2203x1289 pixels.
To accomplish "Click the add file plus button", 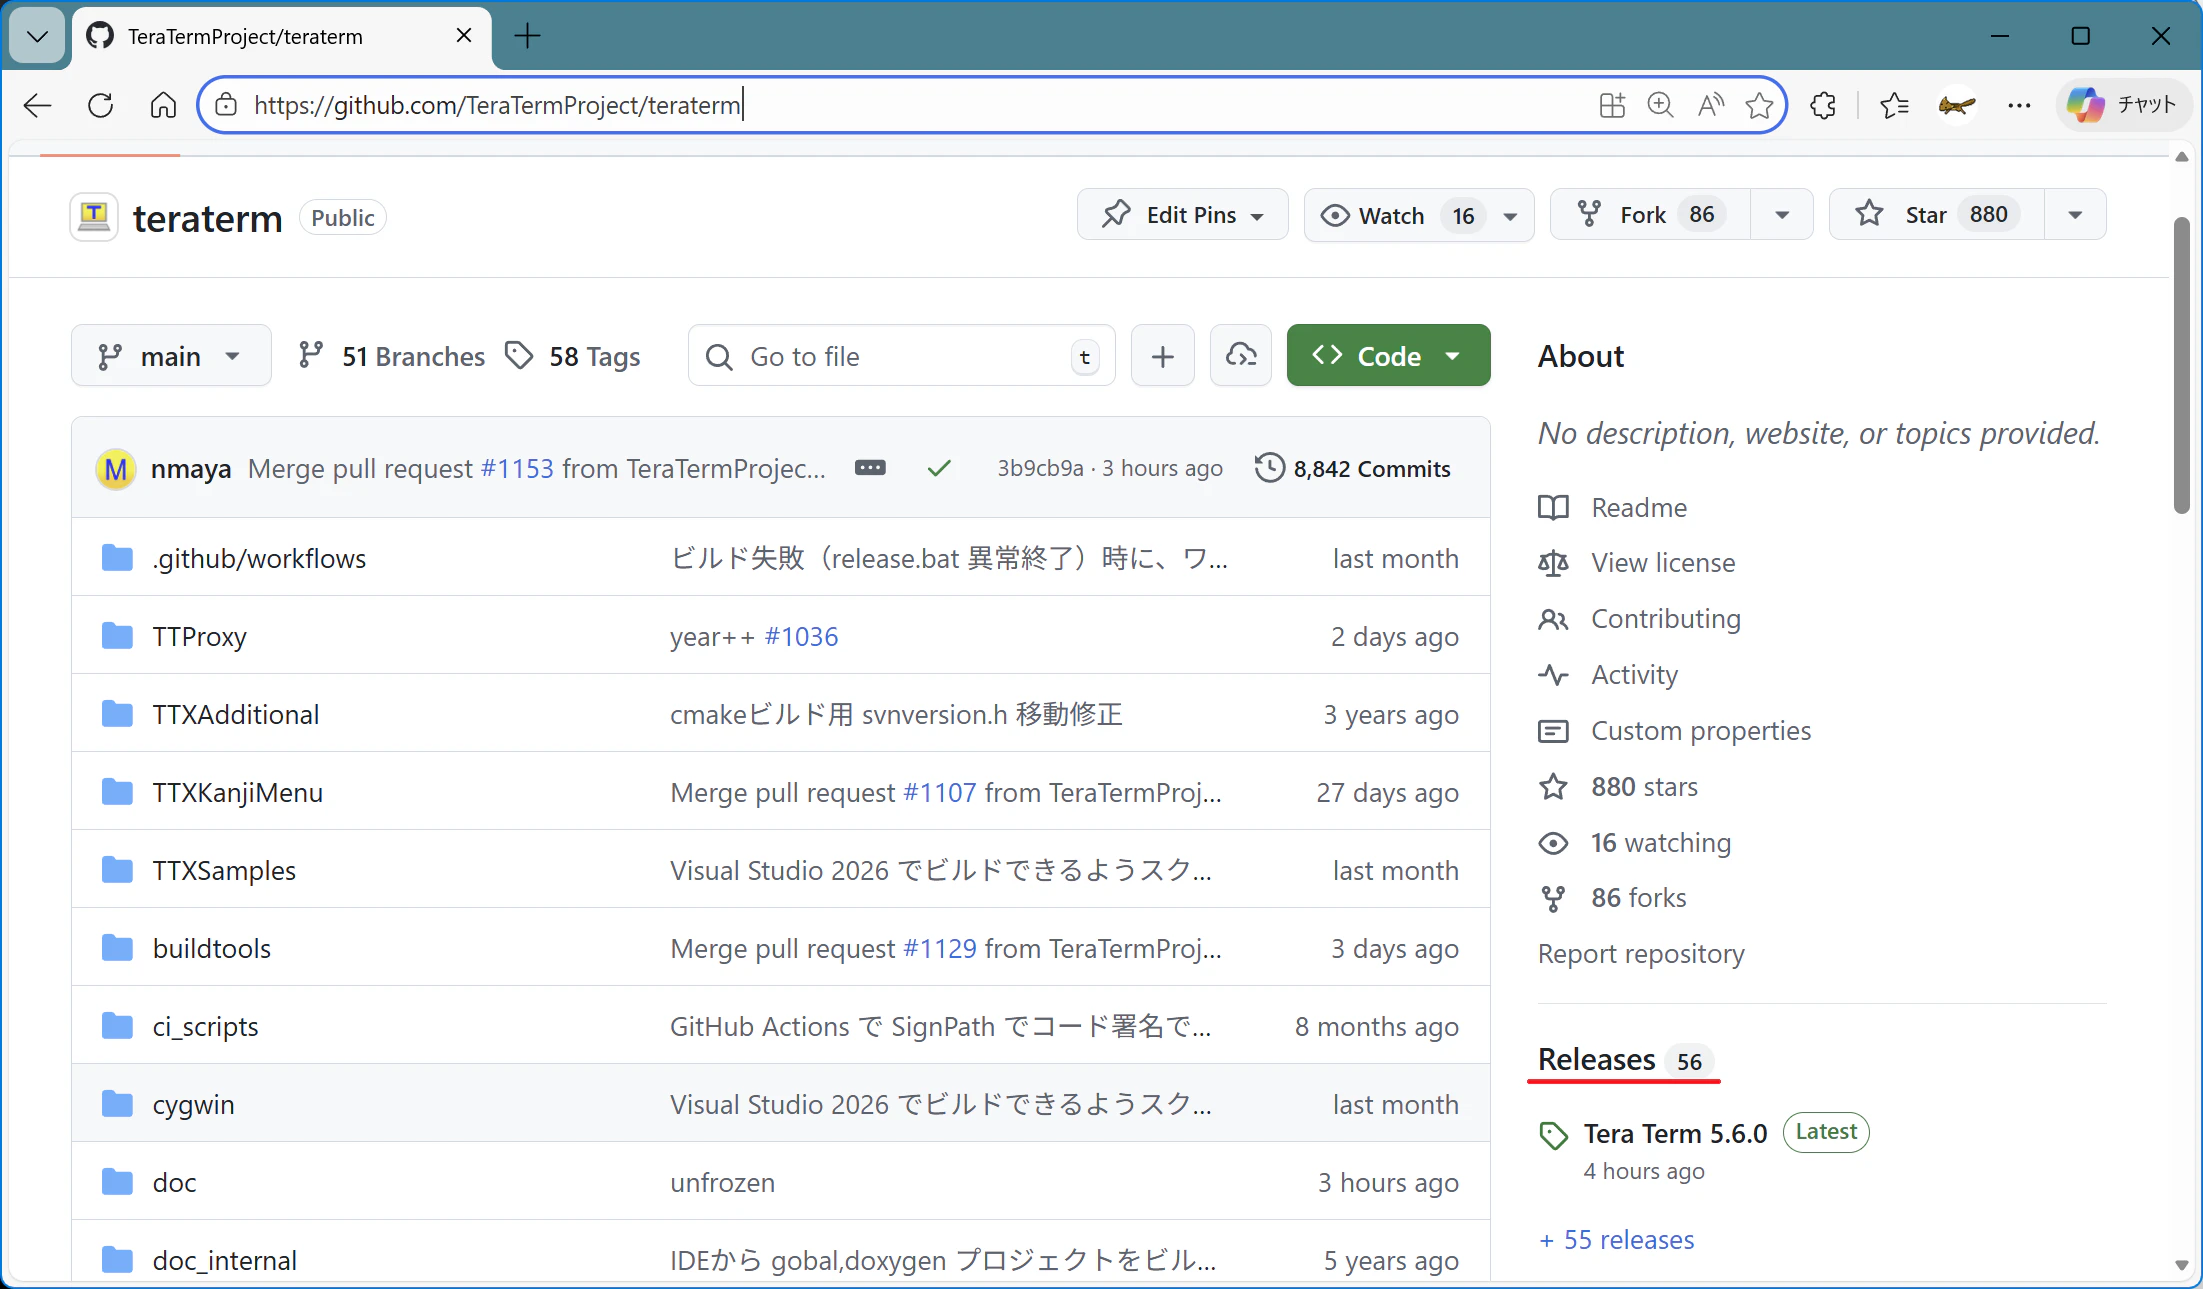I will [1162, 356].
